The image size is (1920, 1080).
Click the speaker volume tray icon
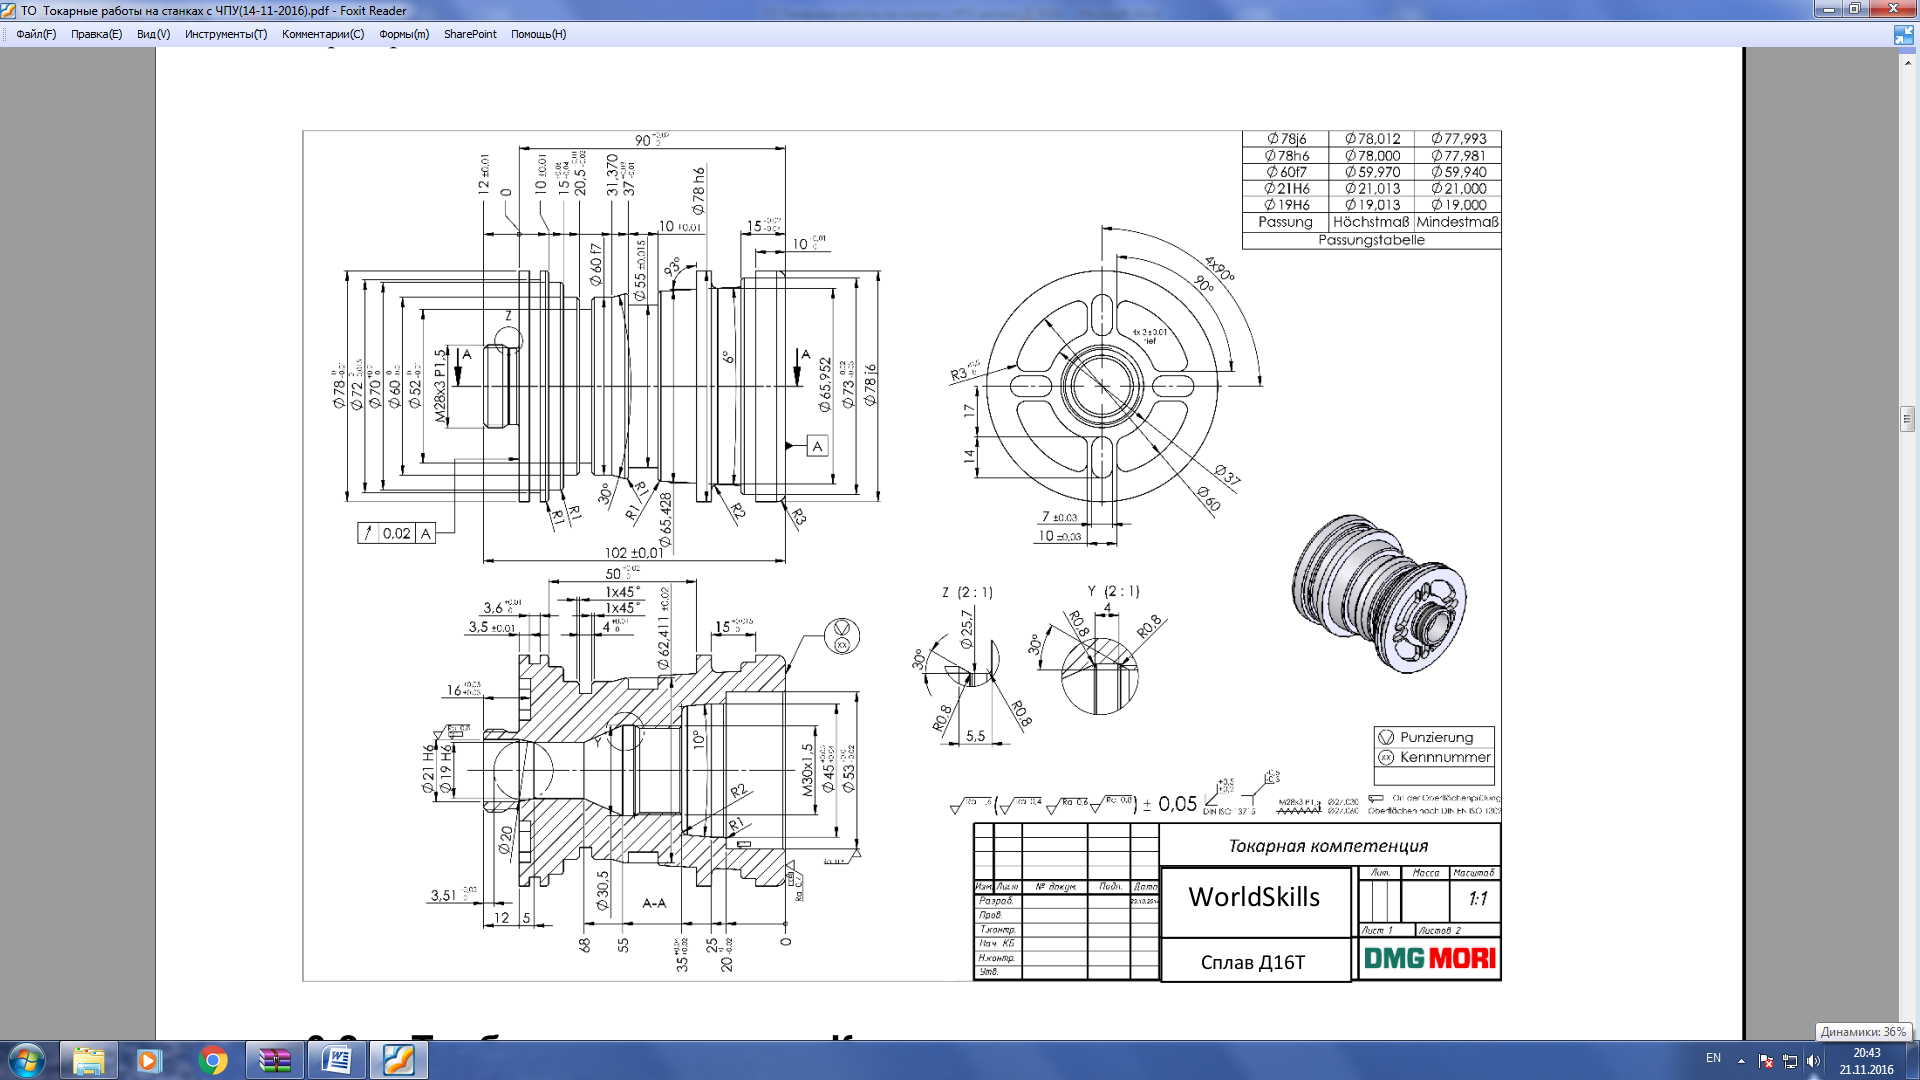(x=1813, y=1061)
